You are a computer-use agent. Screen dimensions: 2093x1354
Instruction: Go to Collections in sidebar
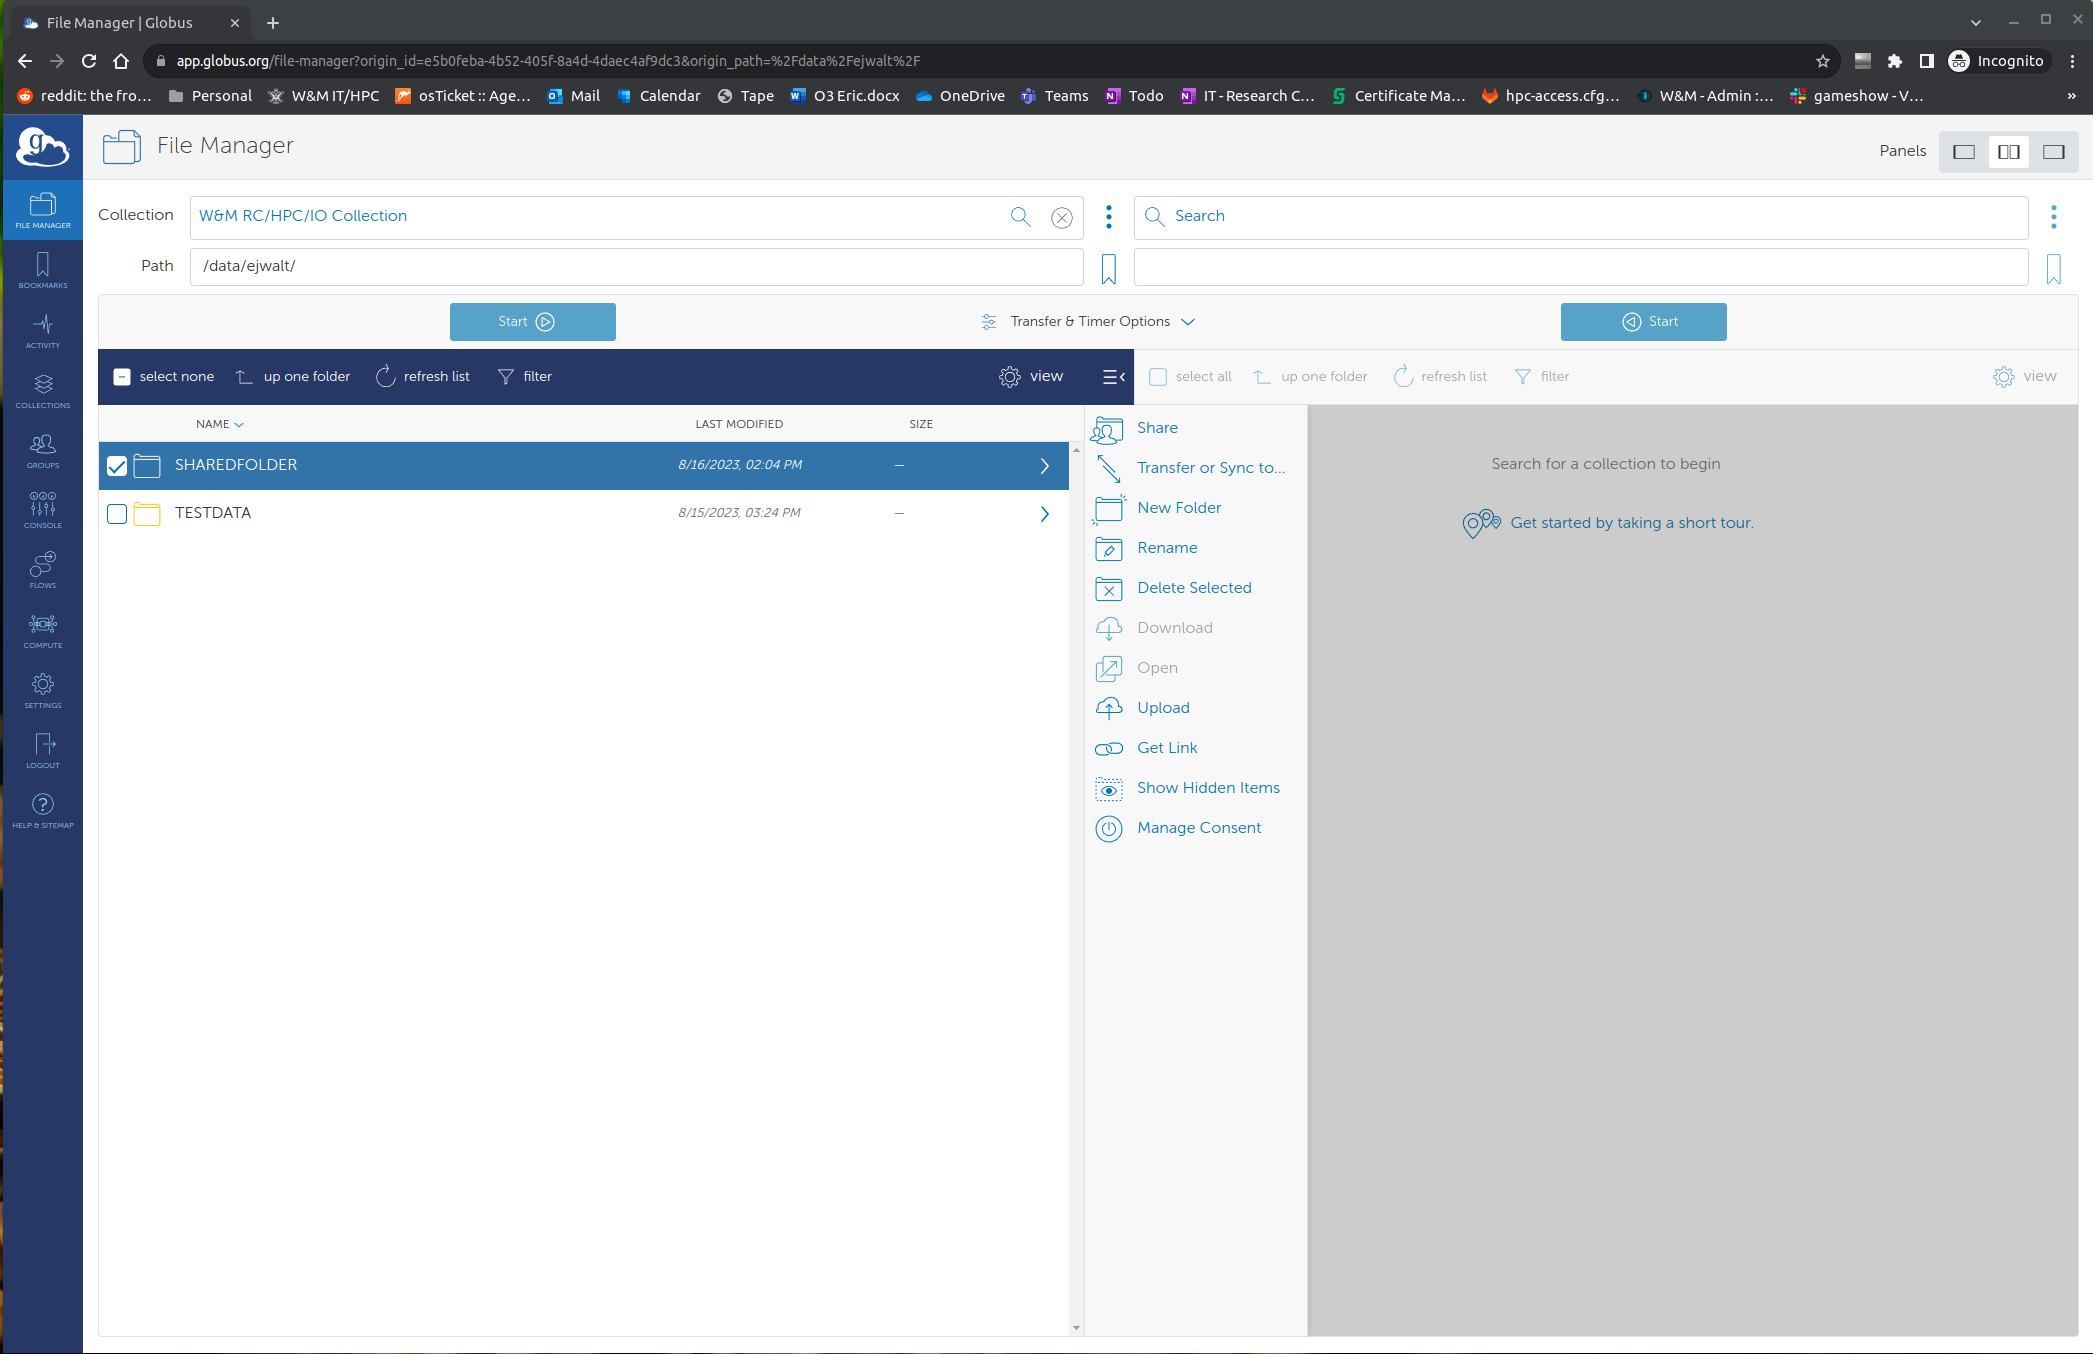[x=43, y=390]
